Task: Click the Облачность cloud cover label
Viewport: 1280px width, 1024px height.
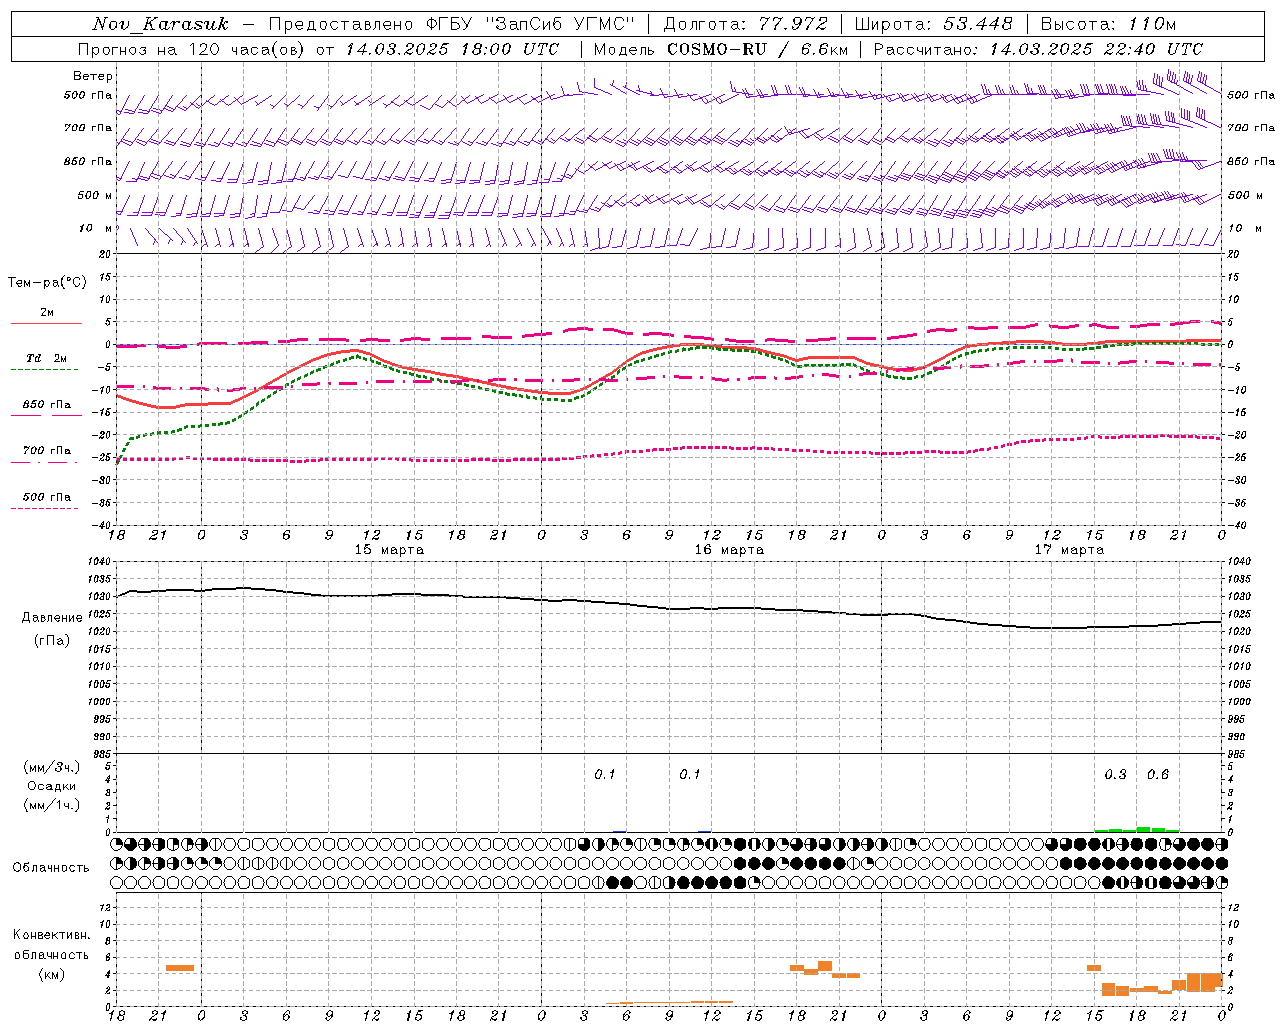Action: 51,867
